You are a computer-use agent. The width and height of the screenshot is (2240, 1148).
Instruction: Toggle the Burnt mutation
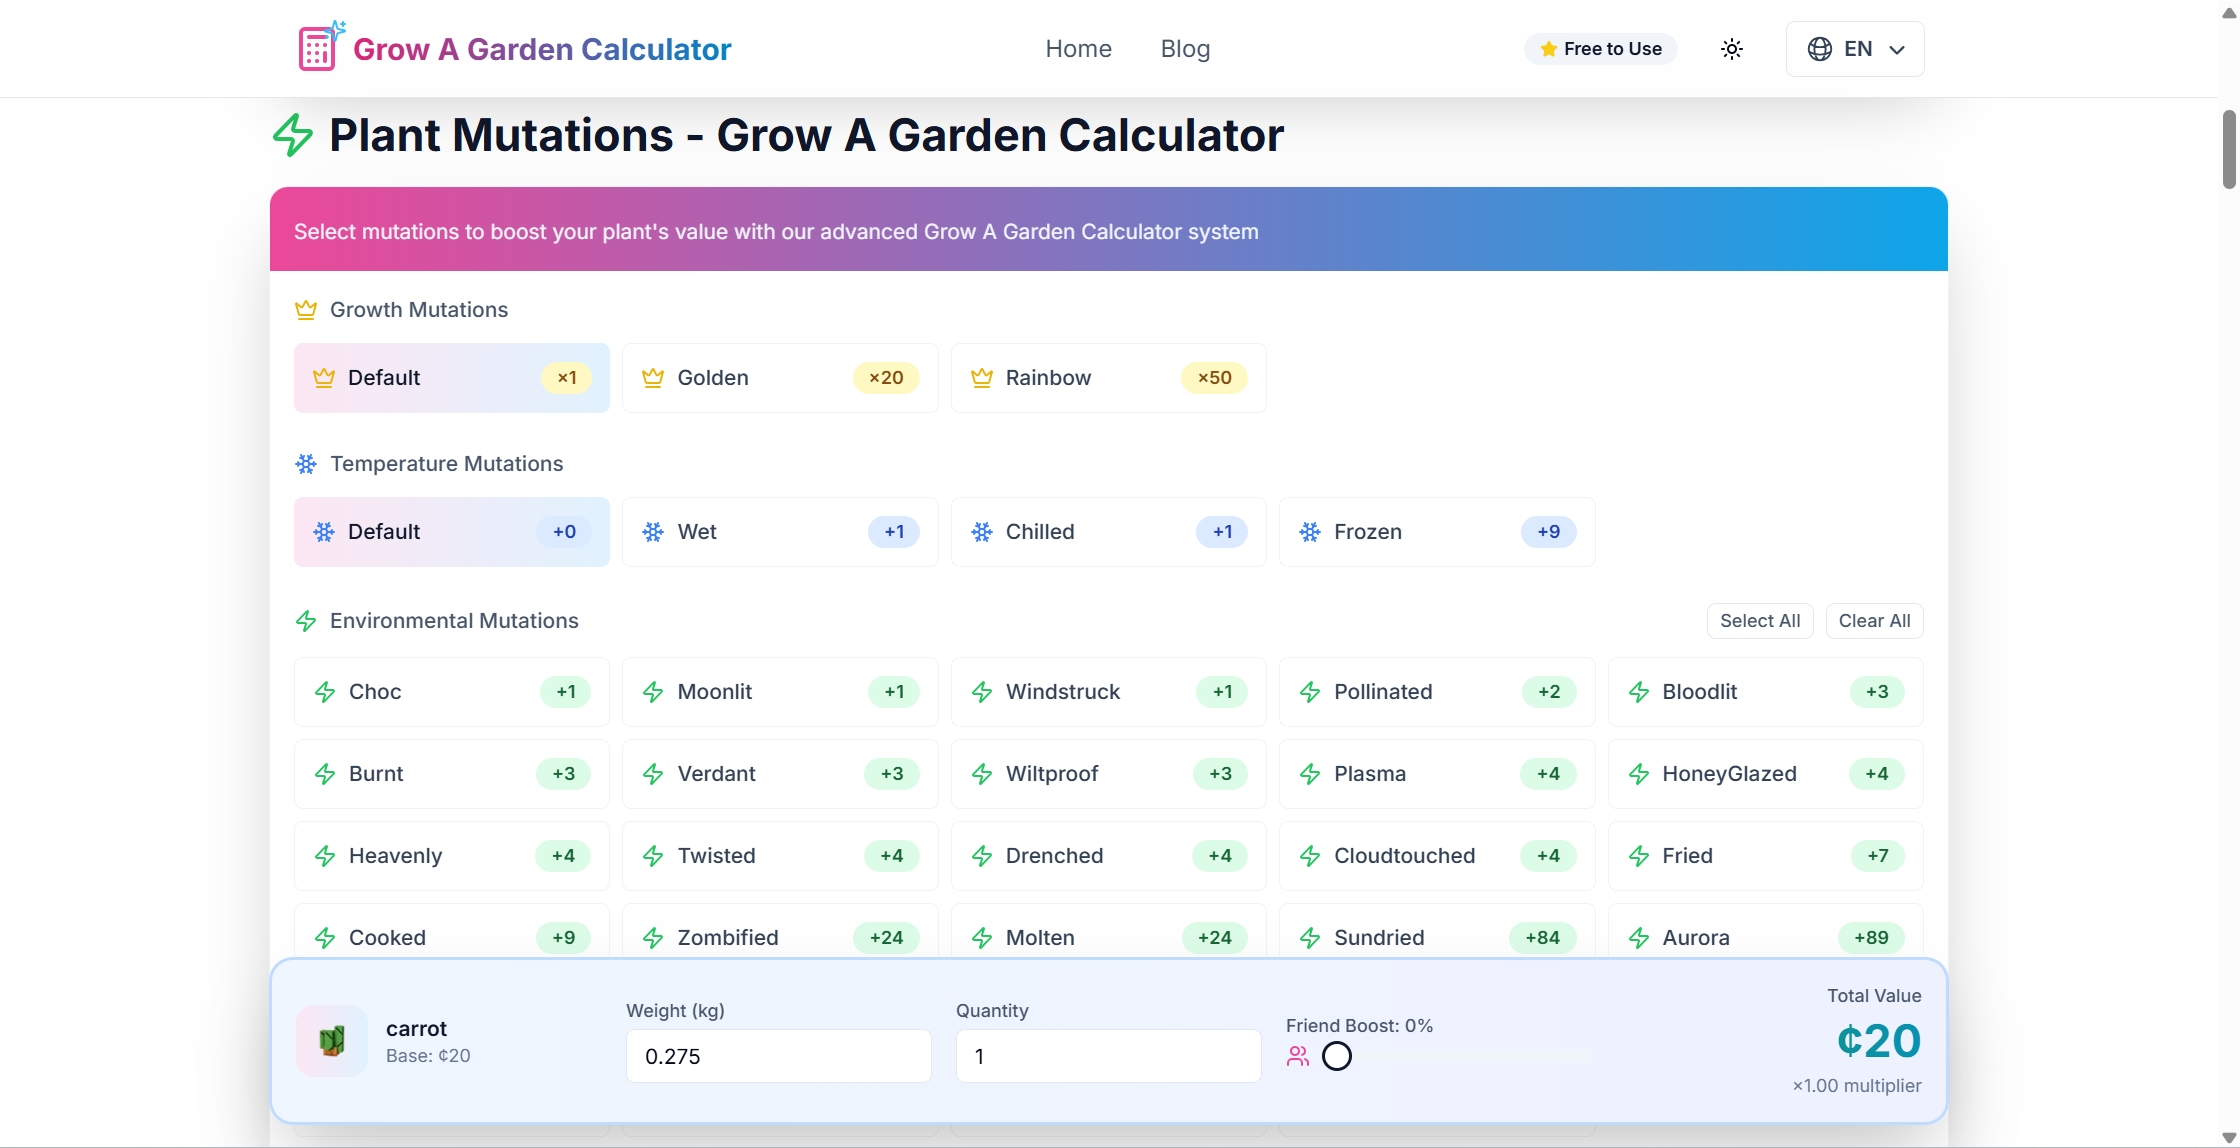(x=452, y=774)
